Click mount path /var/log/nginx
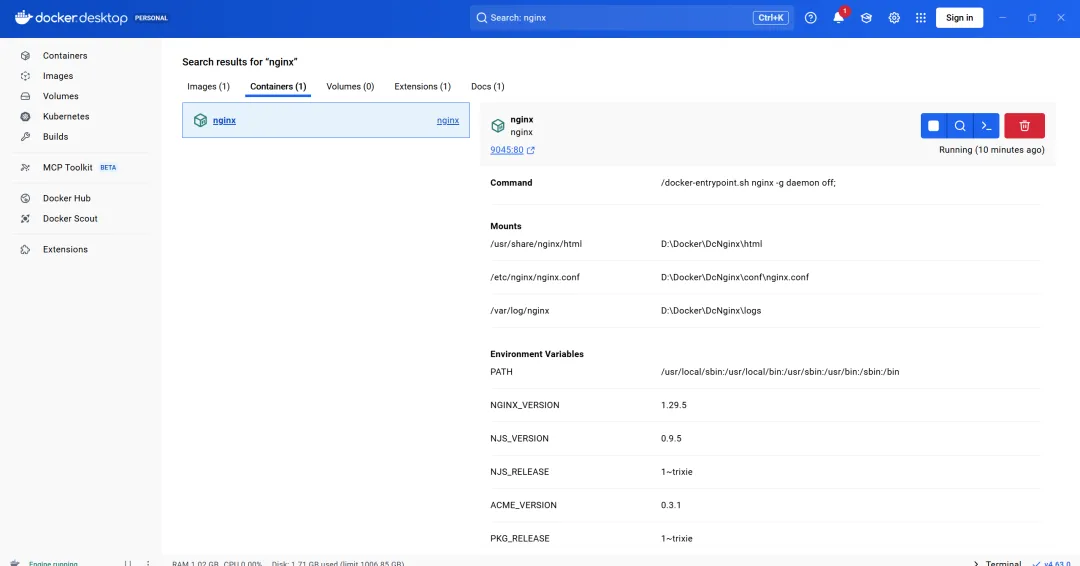1080x566 pixels. pyautogui.click(x=520, y=311)
